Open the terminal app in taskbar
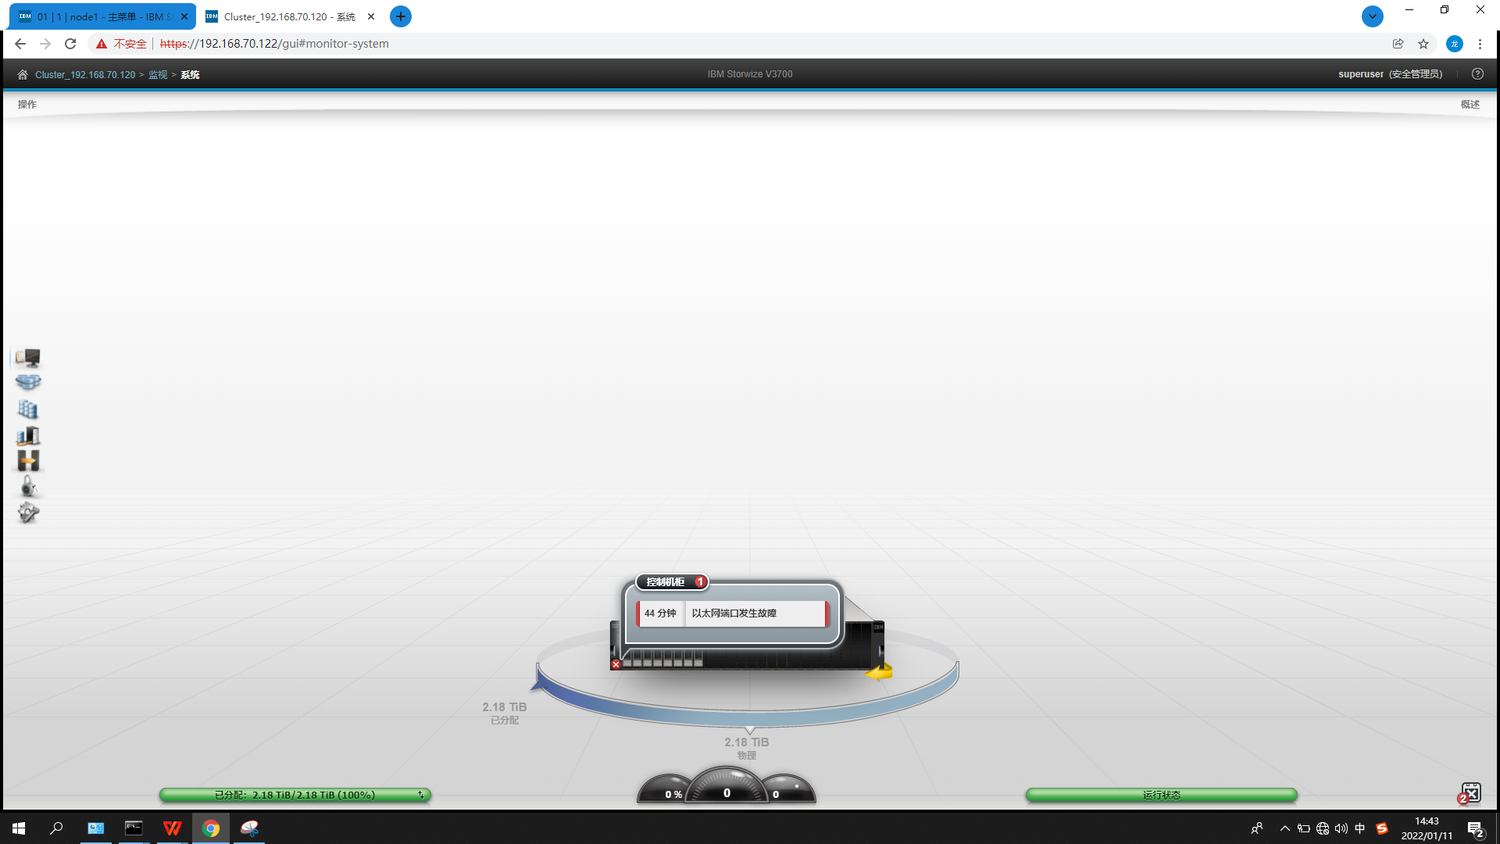 (x=133, y=828)
